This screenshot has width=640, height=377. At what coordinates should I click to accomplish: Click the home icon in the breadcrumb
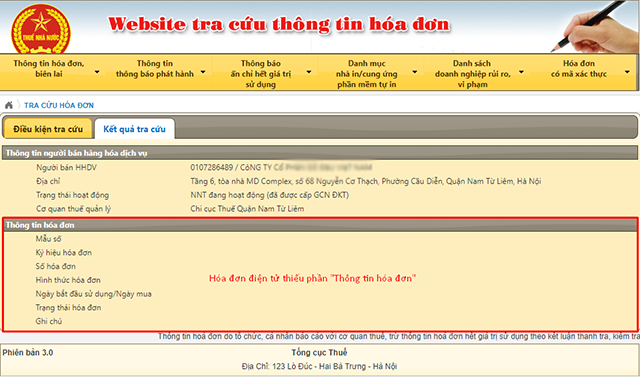pyautogui.click(x=9, y=105)
